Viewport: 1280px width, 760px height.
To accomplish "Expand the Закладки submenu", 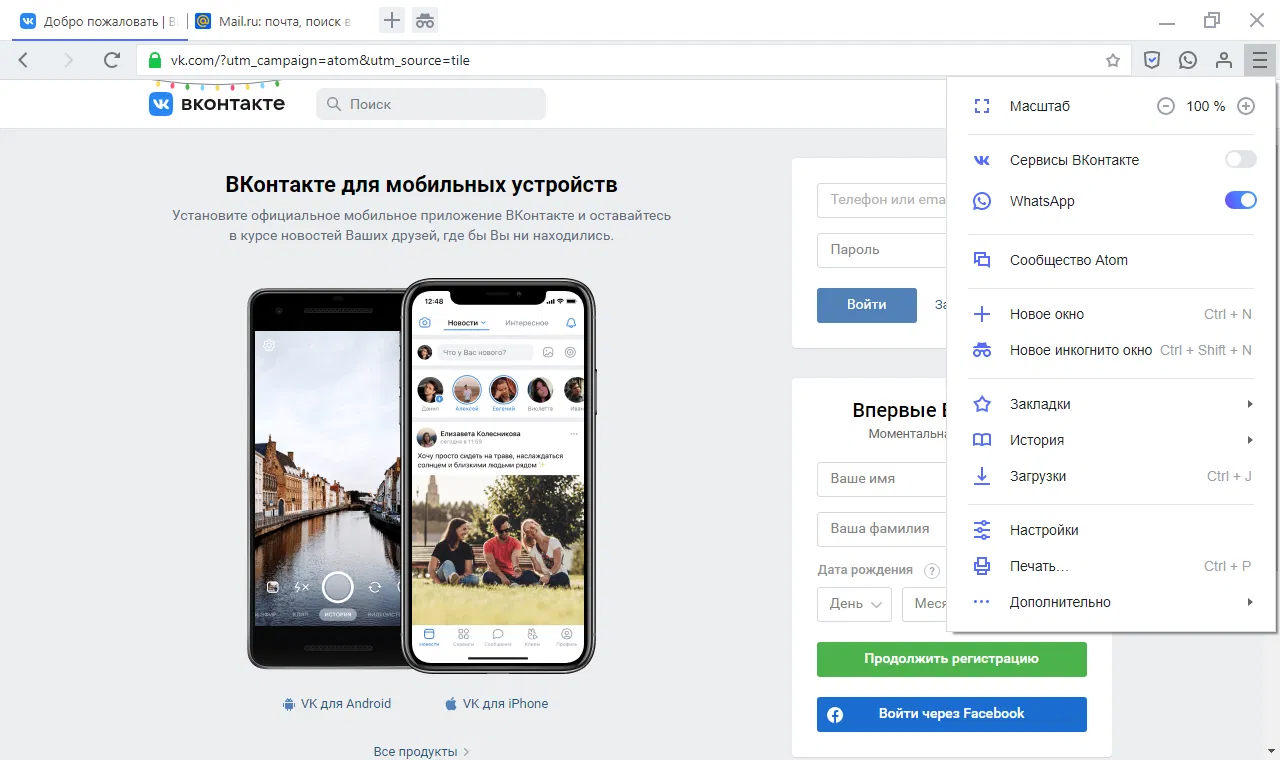I will click(1111, 404).
